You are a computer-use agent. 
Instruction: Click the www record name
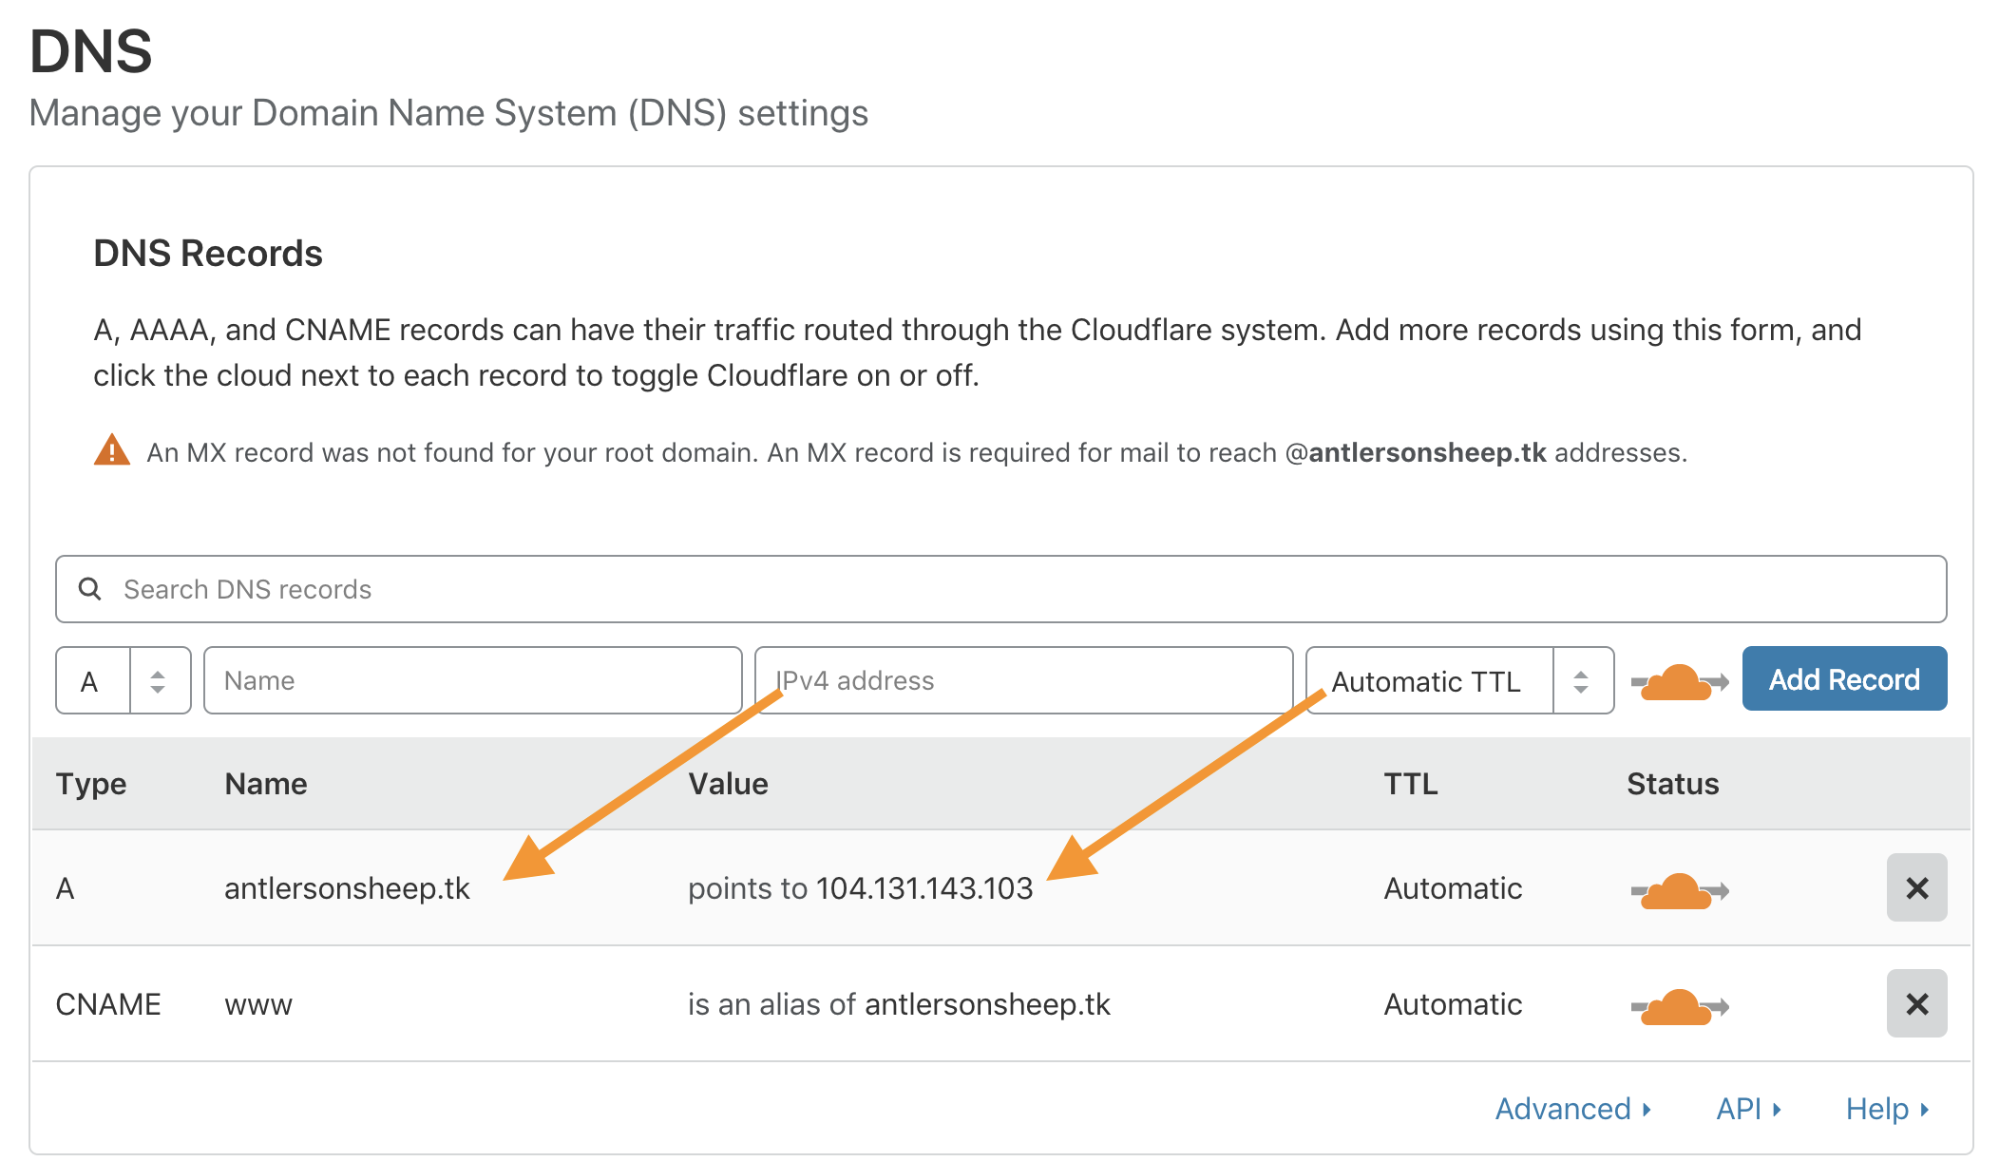coord(258,1005)
